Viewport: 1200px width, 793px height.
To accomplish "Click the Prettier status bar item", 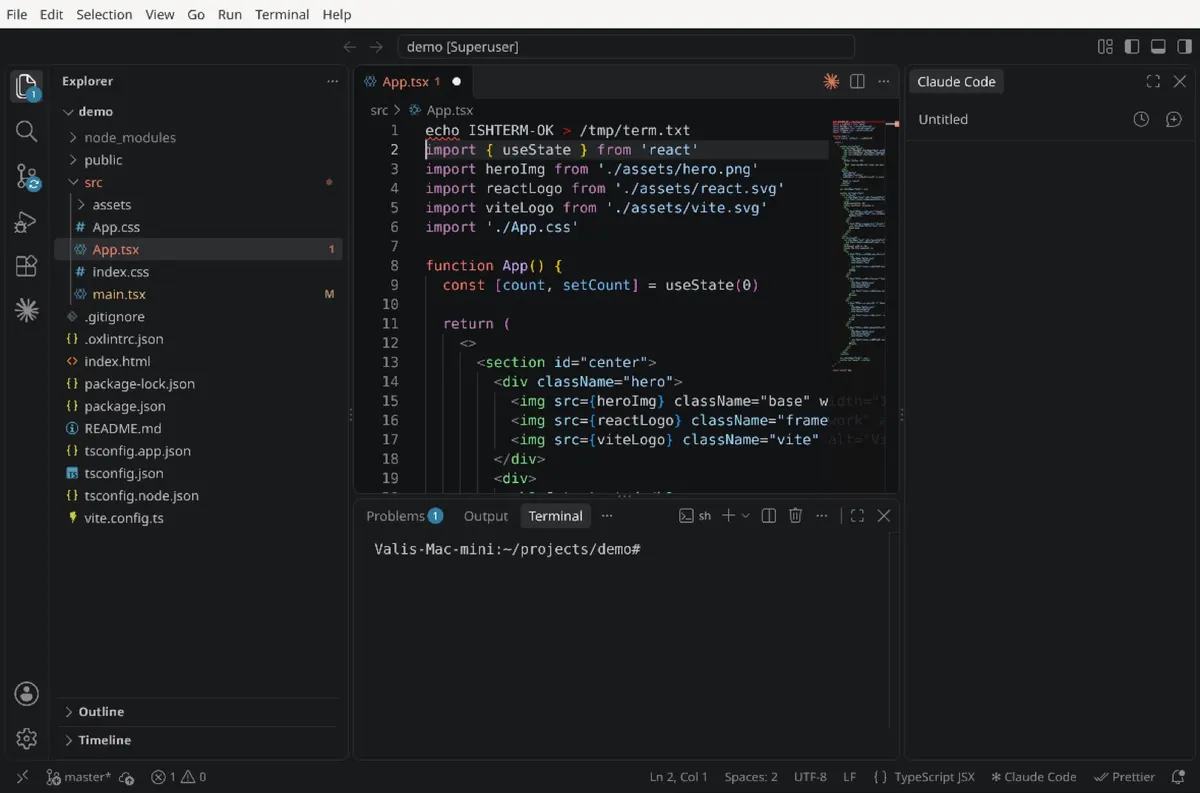I will coord(1125,777).
